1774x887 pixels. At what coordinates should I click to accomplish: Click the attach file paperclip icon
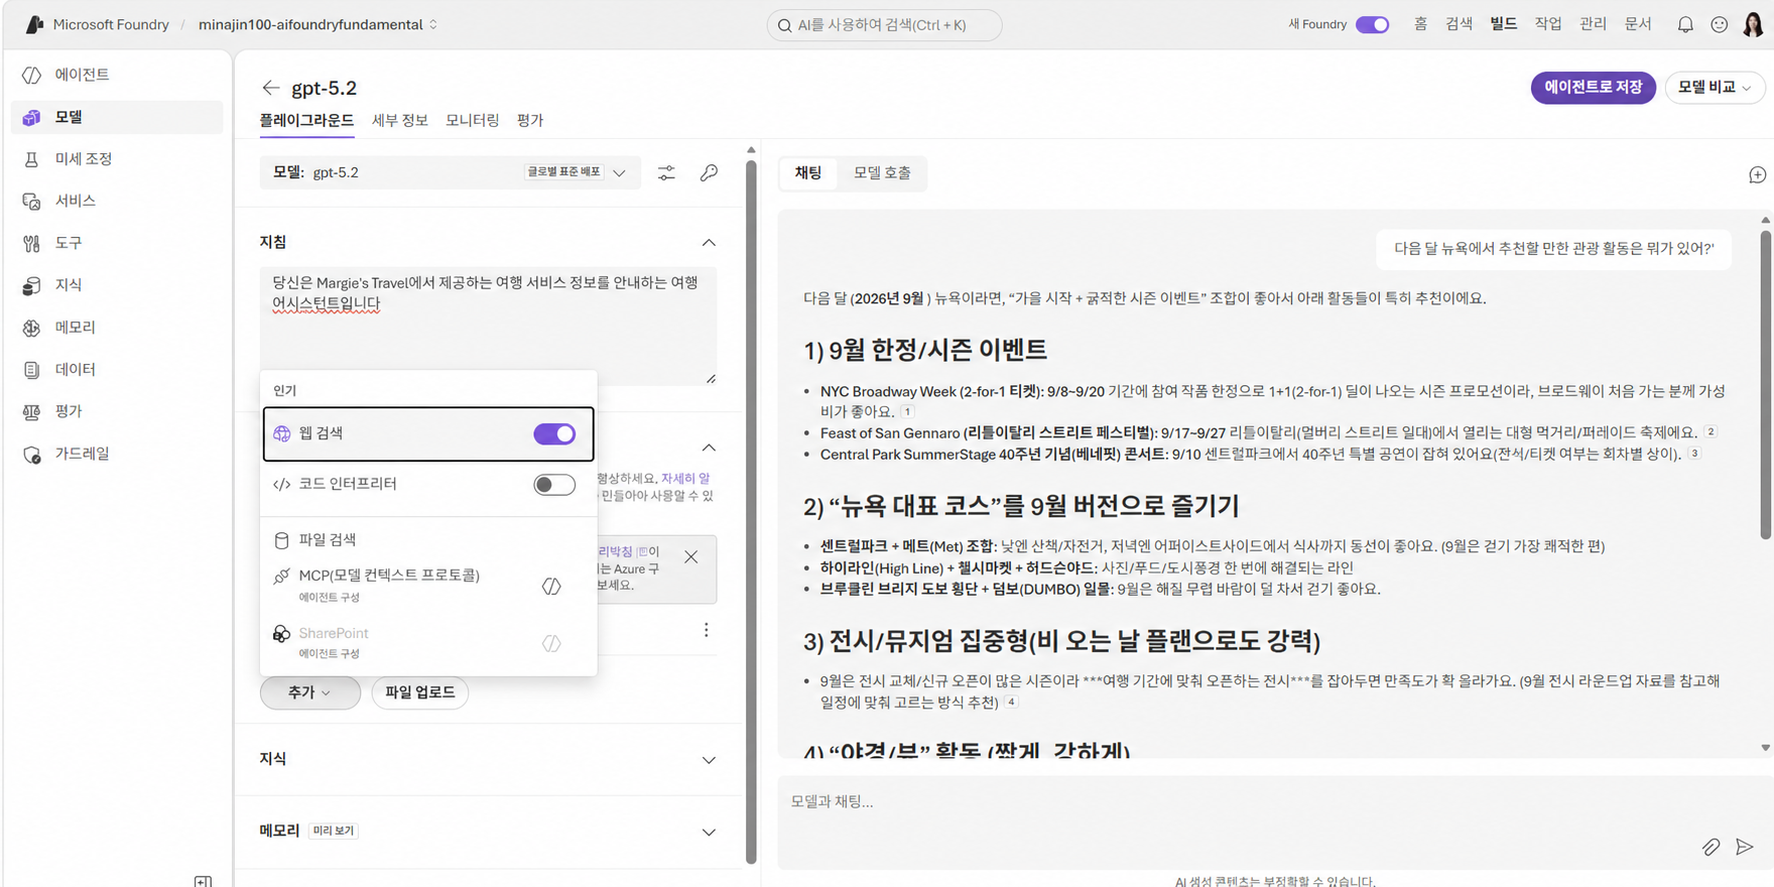[1711, 847]
